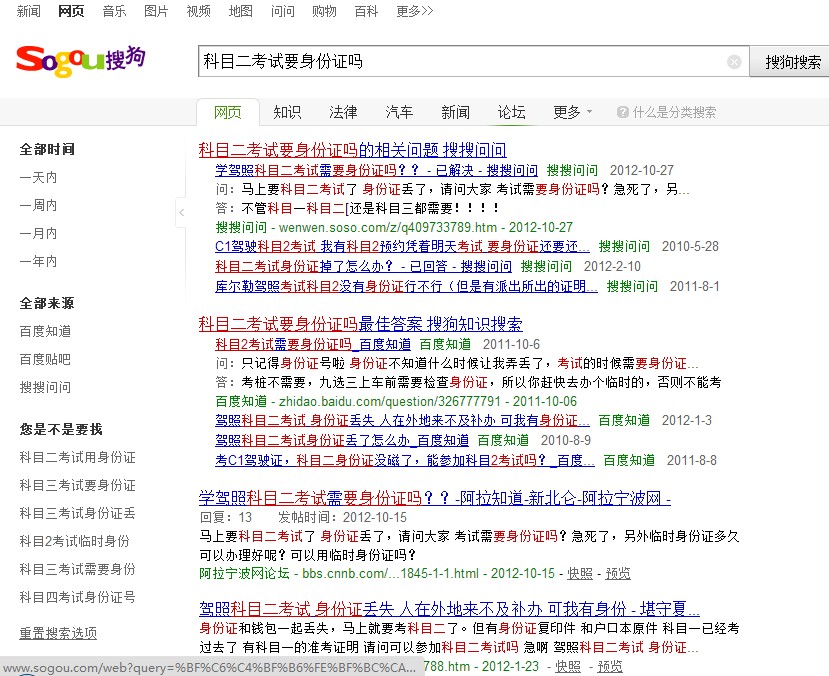
Task: Click the zhidao.baidu.com/question/326777791 URL text
Action: pos(390,402)
